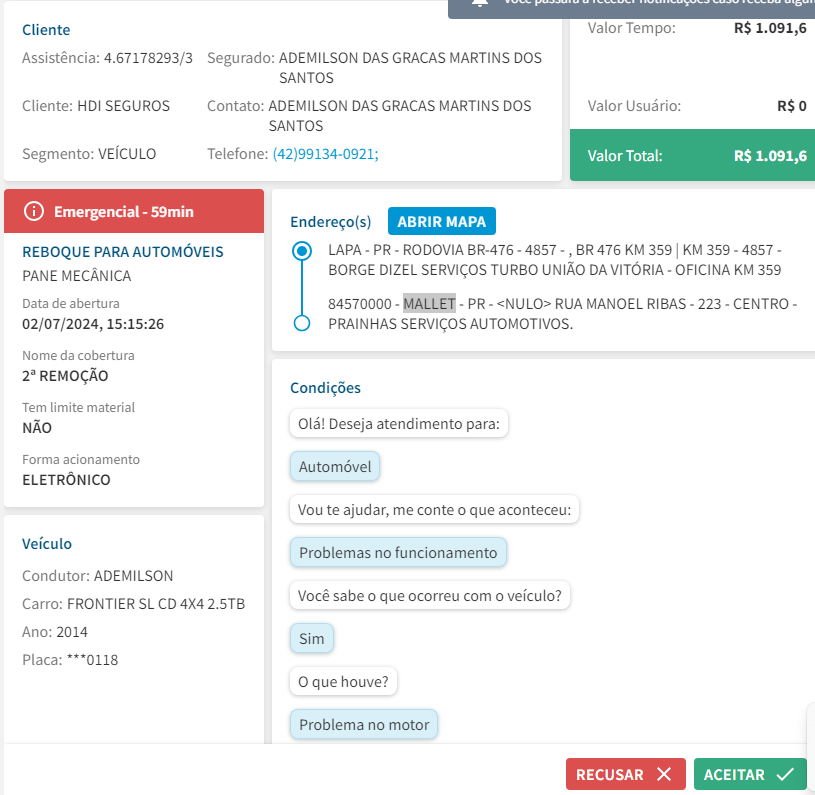Click the Veículo section heading
This screenshot has height=795, width=815.
pyautogui.click(x=47, y=544)
